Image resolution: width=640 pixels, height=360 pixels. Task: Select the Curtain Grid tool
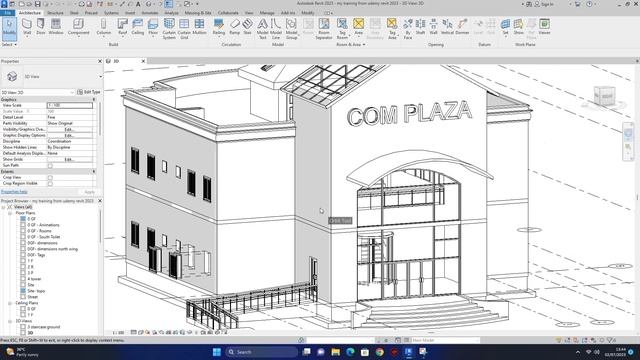pos(184,29)
